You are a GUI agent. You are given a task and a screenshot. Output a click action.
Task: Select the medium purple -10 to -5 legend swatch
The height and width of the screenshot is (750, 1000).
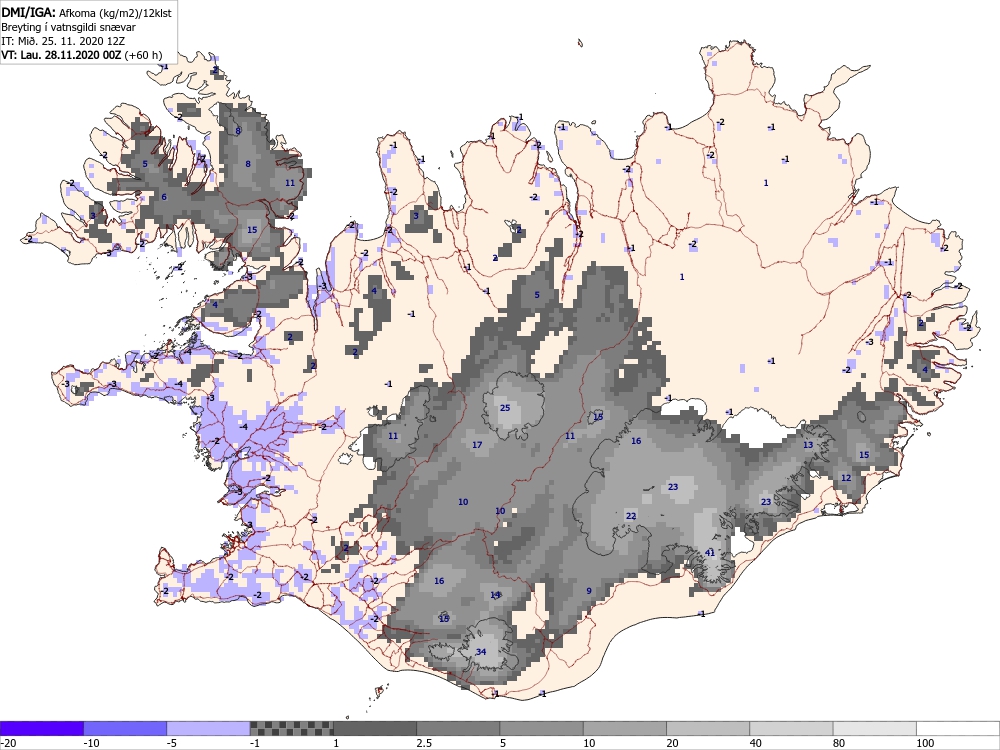tap(125, 728)
